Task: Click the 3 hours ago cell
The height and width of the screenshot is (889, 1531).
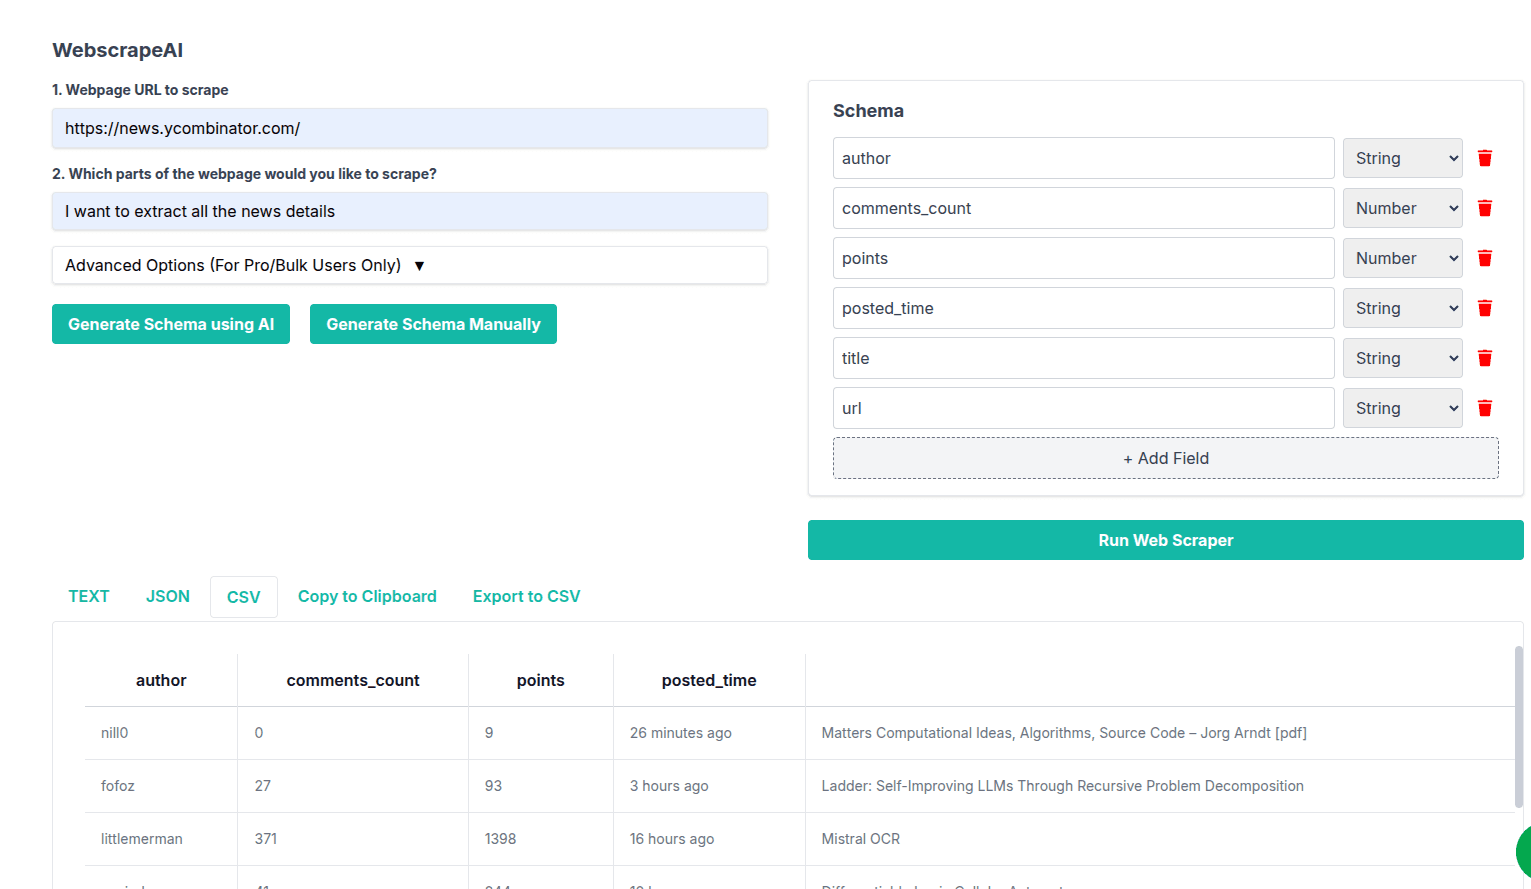Action: [709, 786]
